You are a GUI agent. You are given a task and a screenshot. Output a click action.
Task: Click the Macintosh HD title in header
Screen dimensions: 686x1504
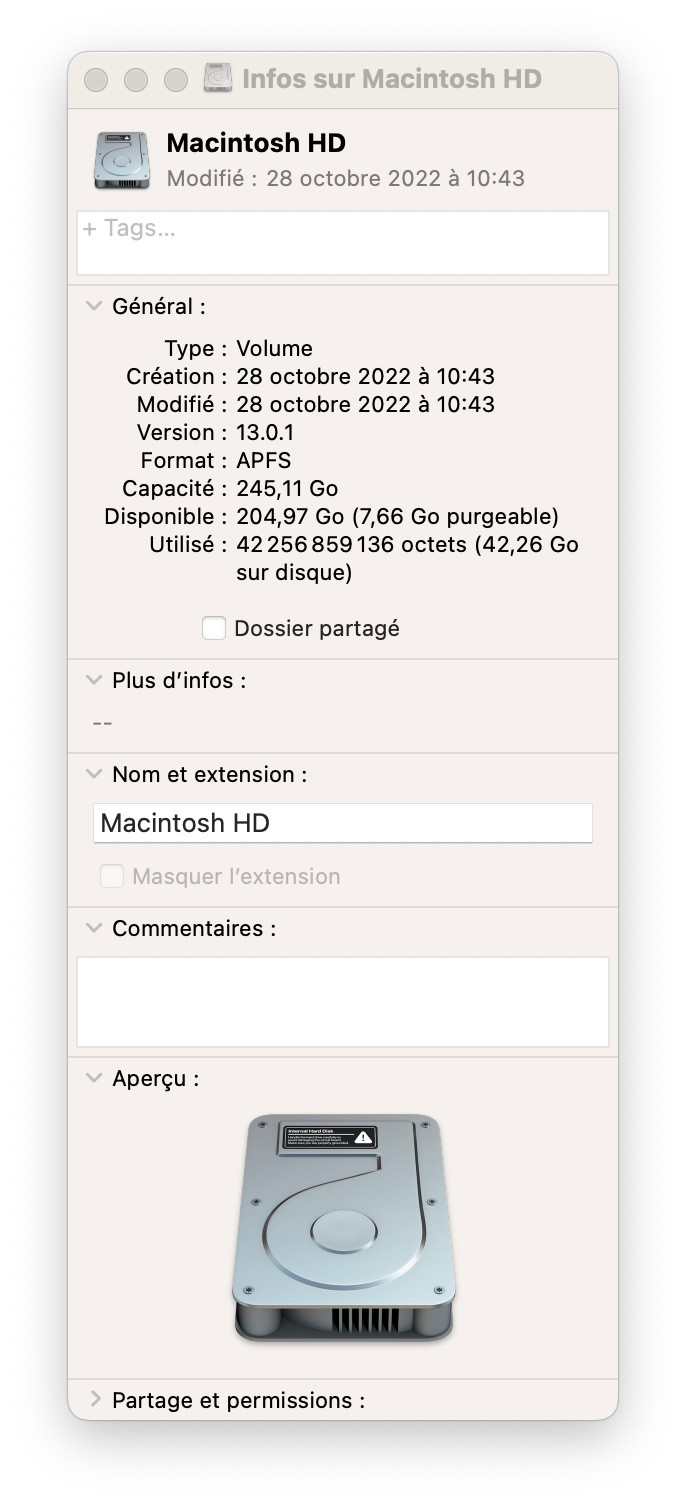tap(256, 143)
